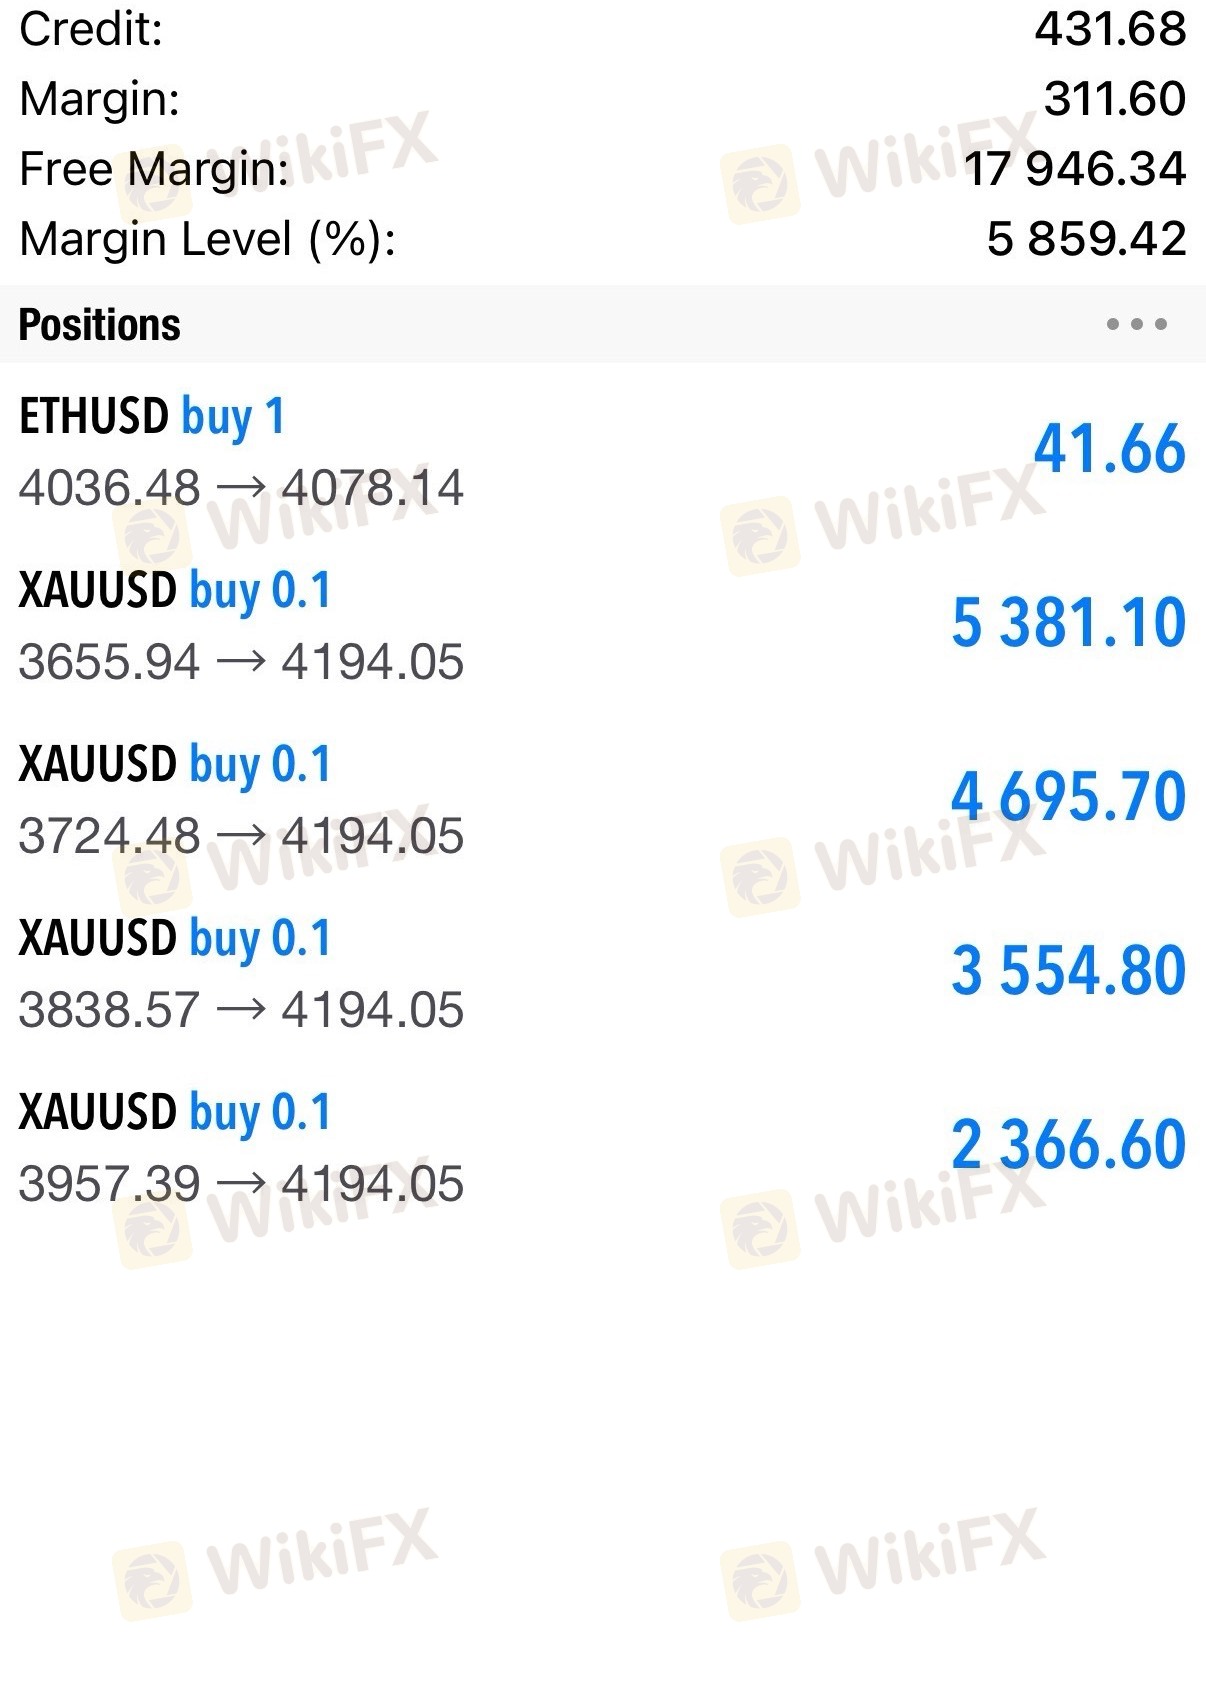
Task: Tap the 2 366.60 profit value
Action: click(x=1068, y=1145)
